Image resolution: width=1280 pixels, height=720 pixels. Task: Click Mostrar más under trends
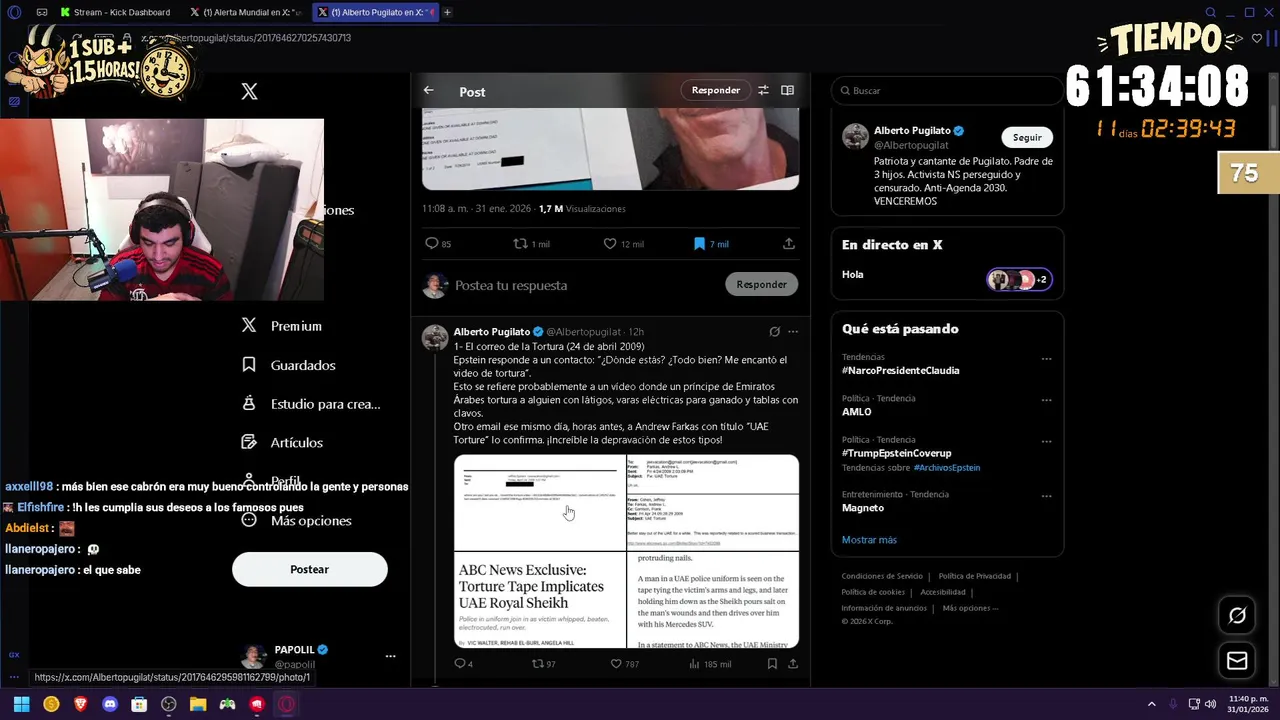tap(869, 539)
